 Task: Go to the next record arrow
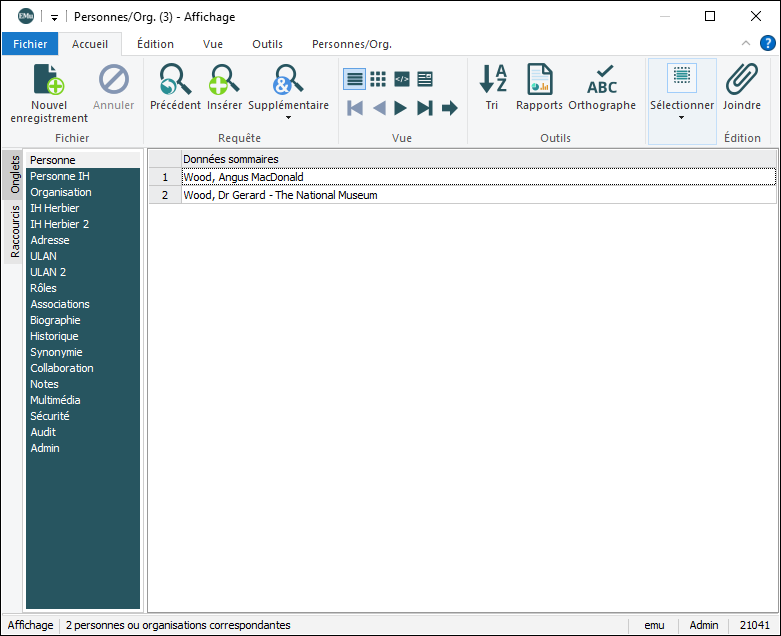coord(401,108)
